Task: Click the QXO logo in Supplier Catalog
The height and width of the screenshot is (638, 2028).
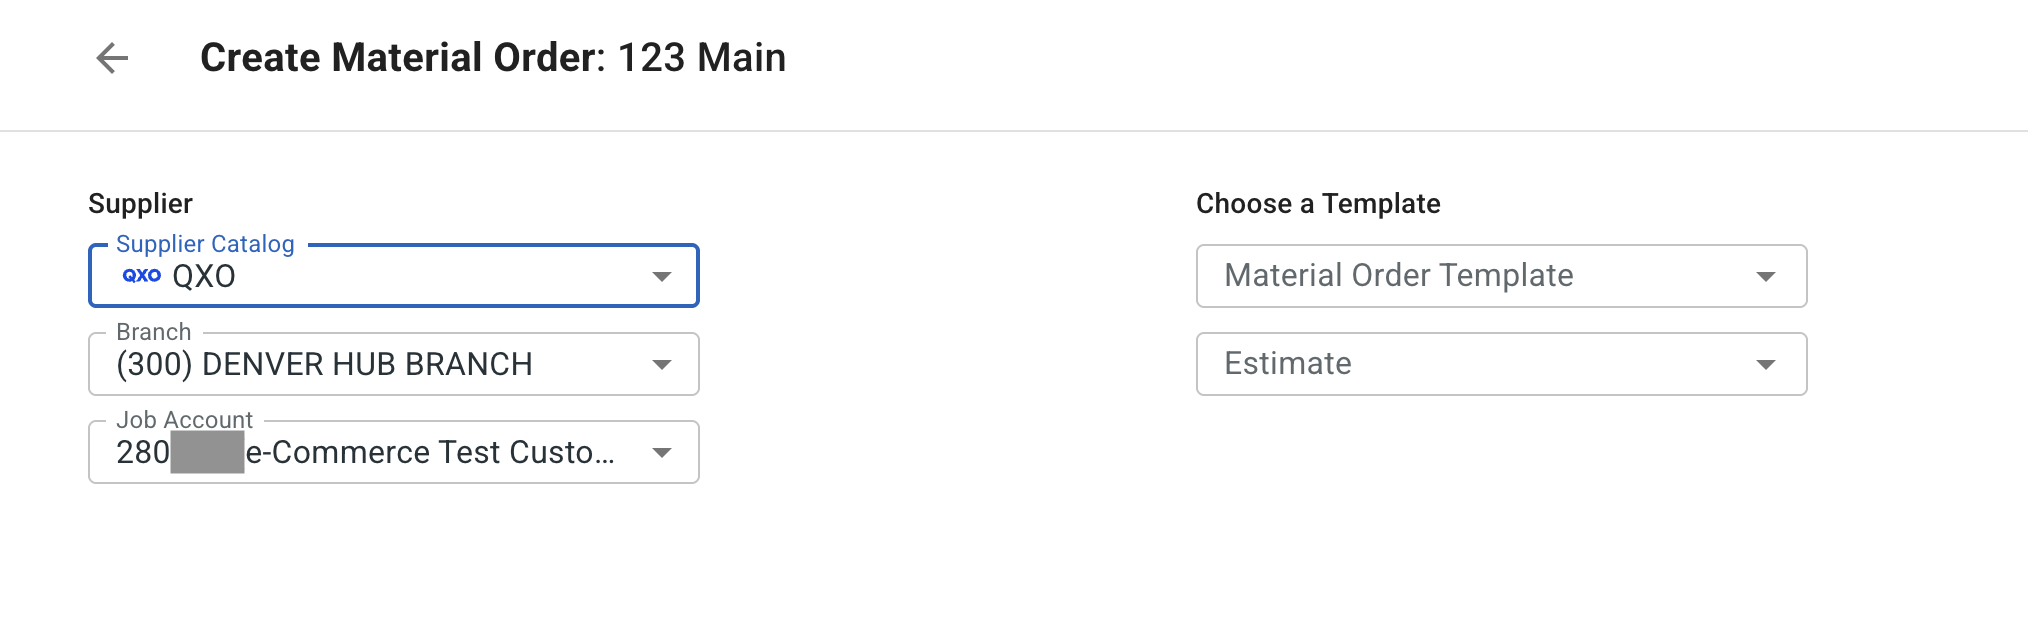Action: (142, 275)
